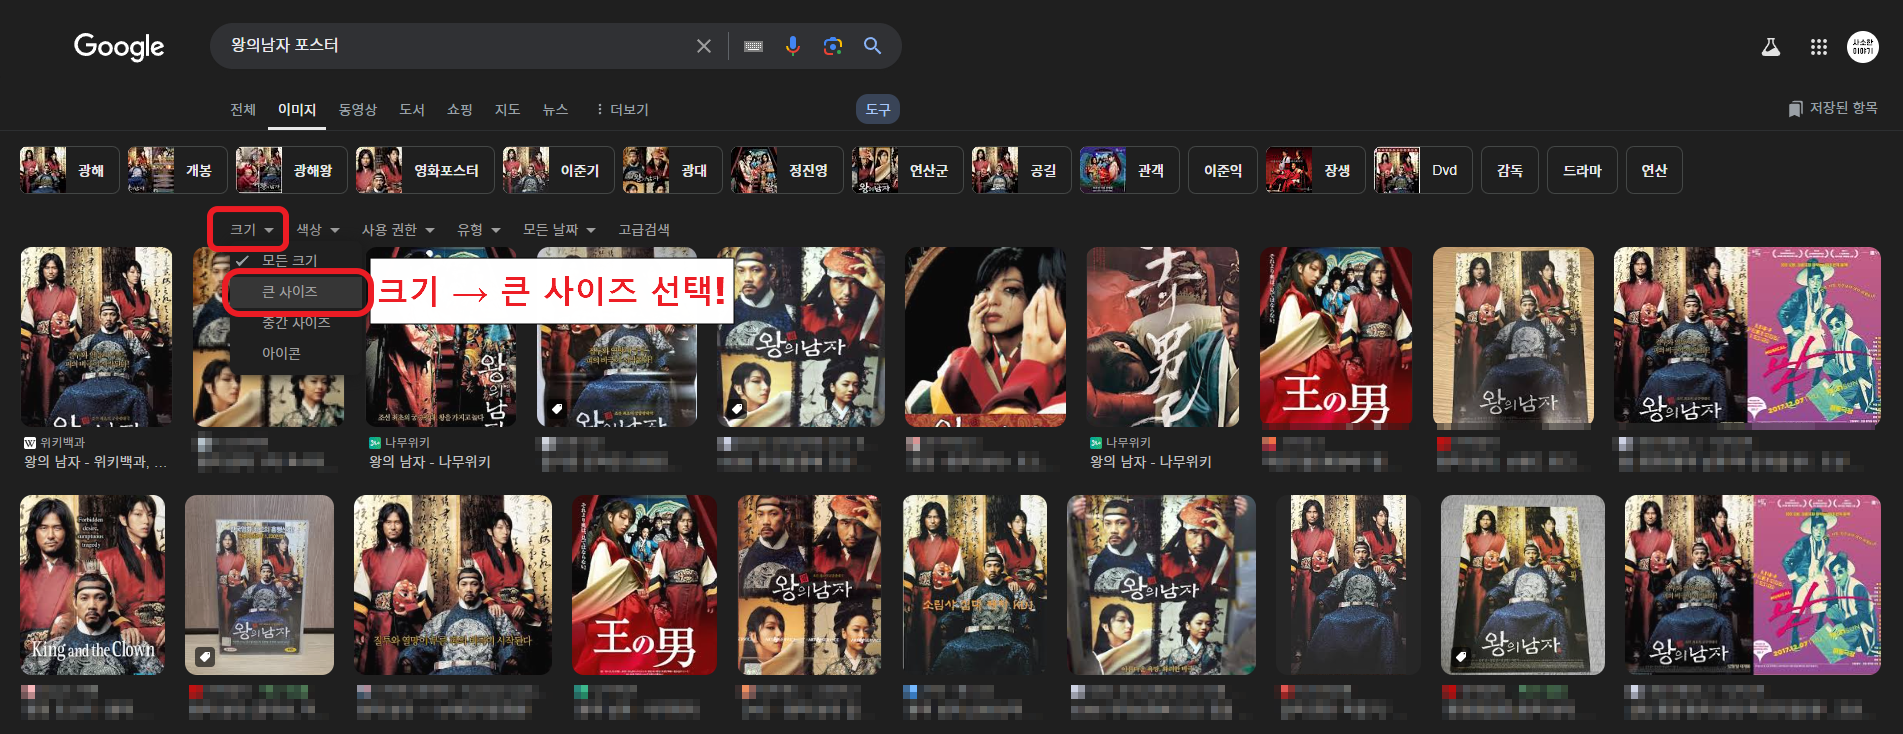Open the Google apps grid icon

[x=1819, y=47]
